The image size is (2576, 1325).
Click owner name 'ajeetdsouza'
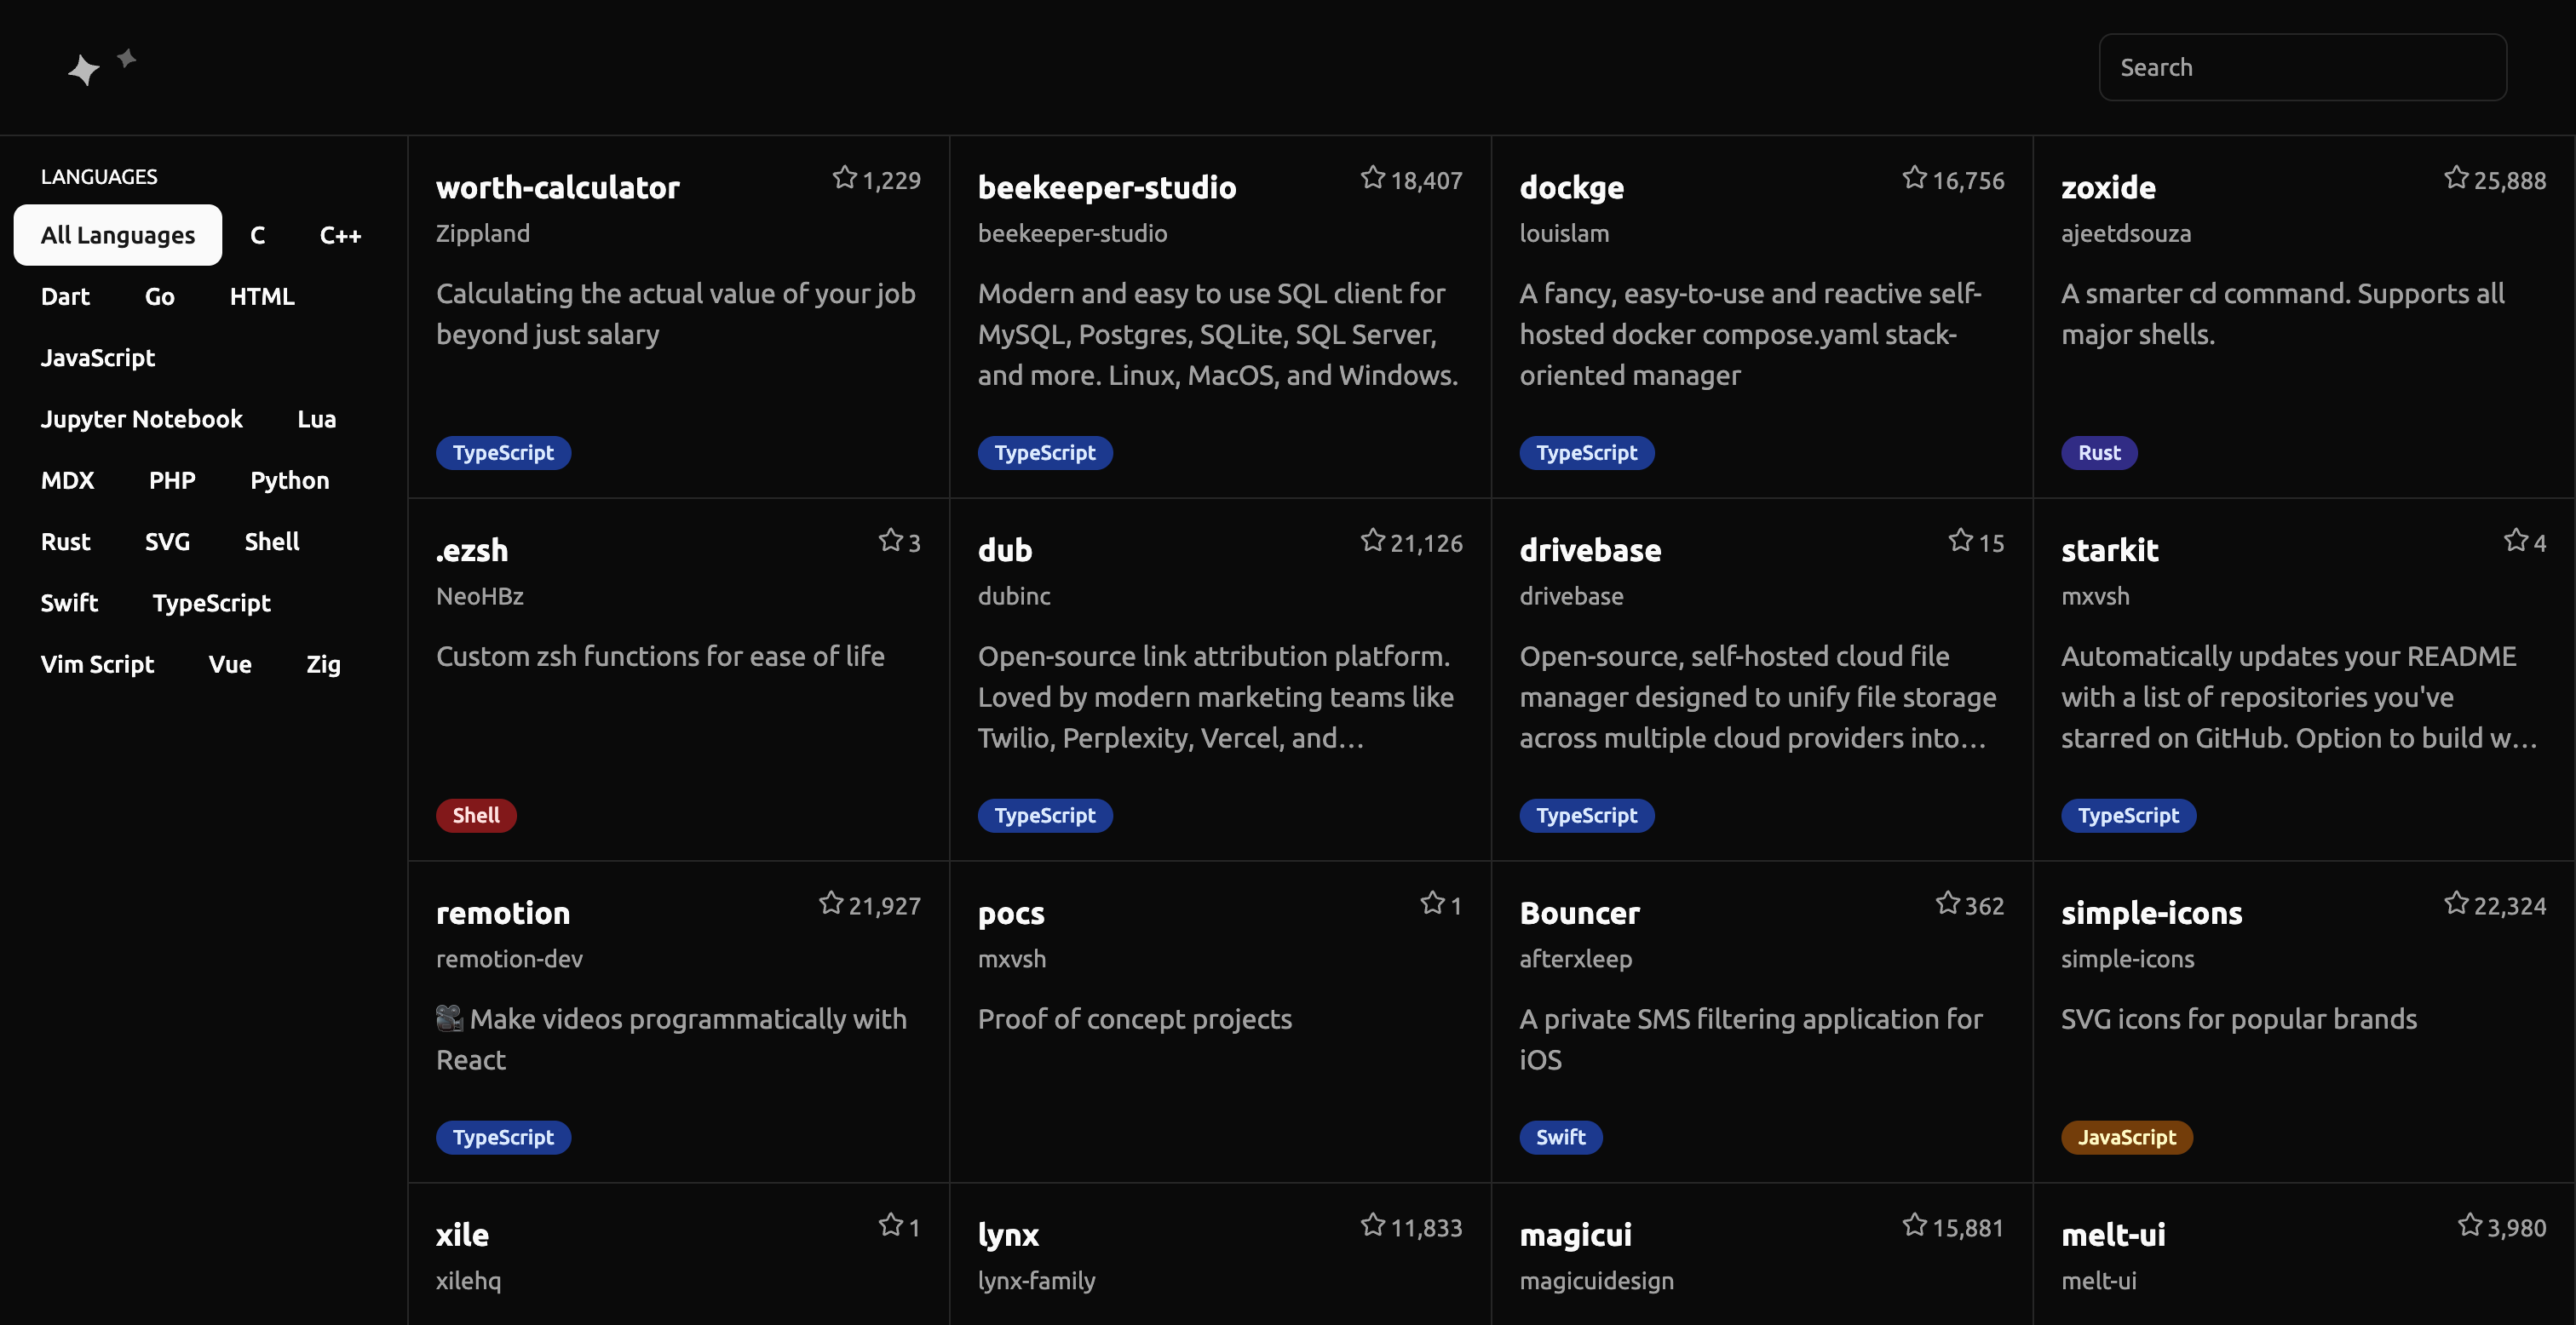pos(2126,234)
